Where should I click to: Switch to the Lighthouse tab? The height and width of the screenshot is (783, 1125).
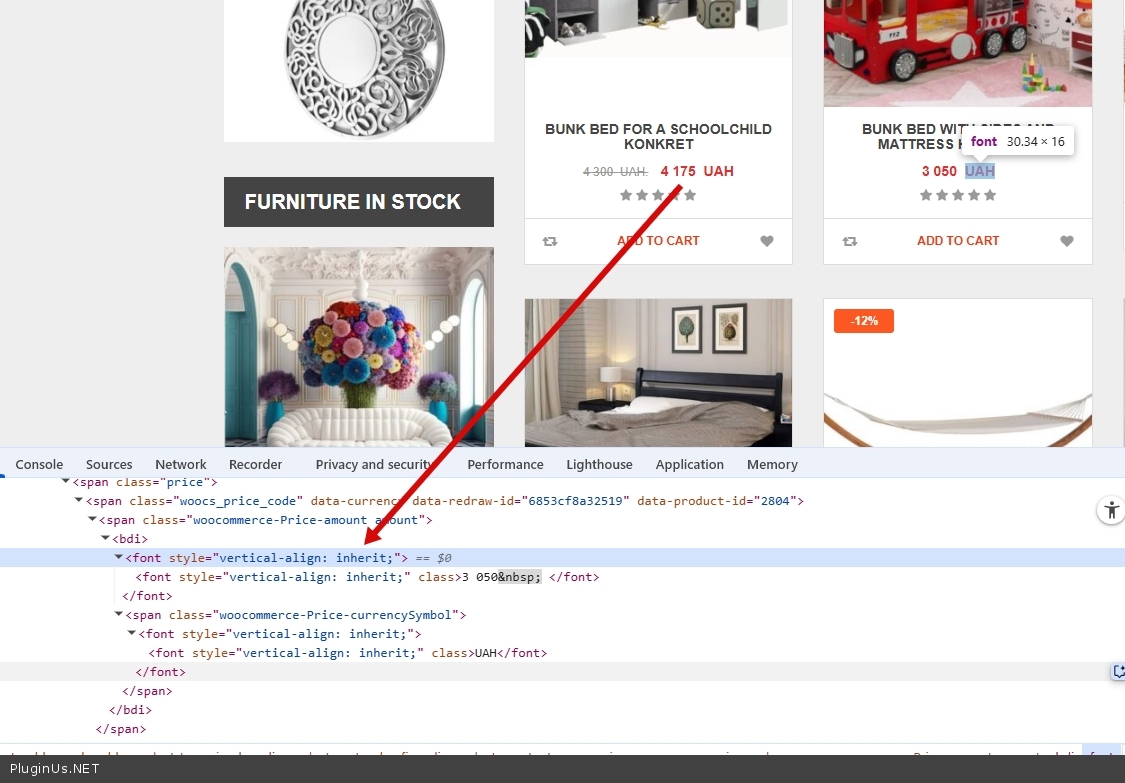pyautogui.click(x=599, y=464)
